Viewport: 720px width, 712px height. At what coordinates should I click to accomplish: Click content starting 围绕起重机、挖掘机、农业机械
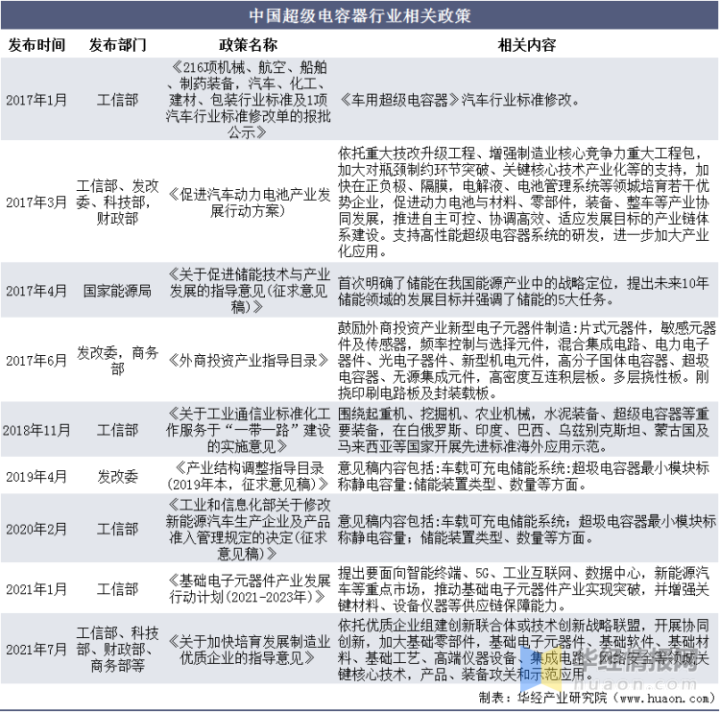pyautogui.click(x=524, y=430)
